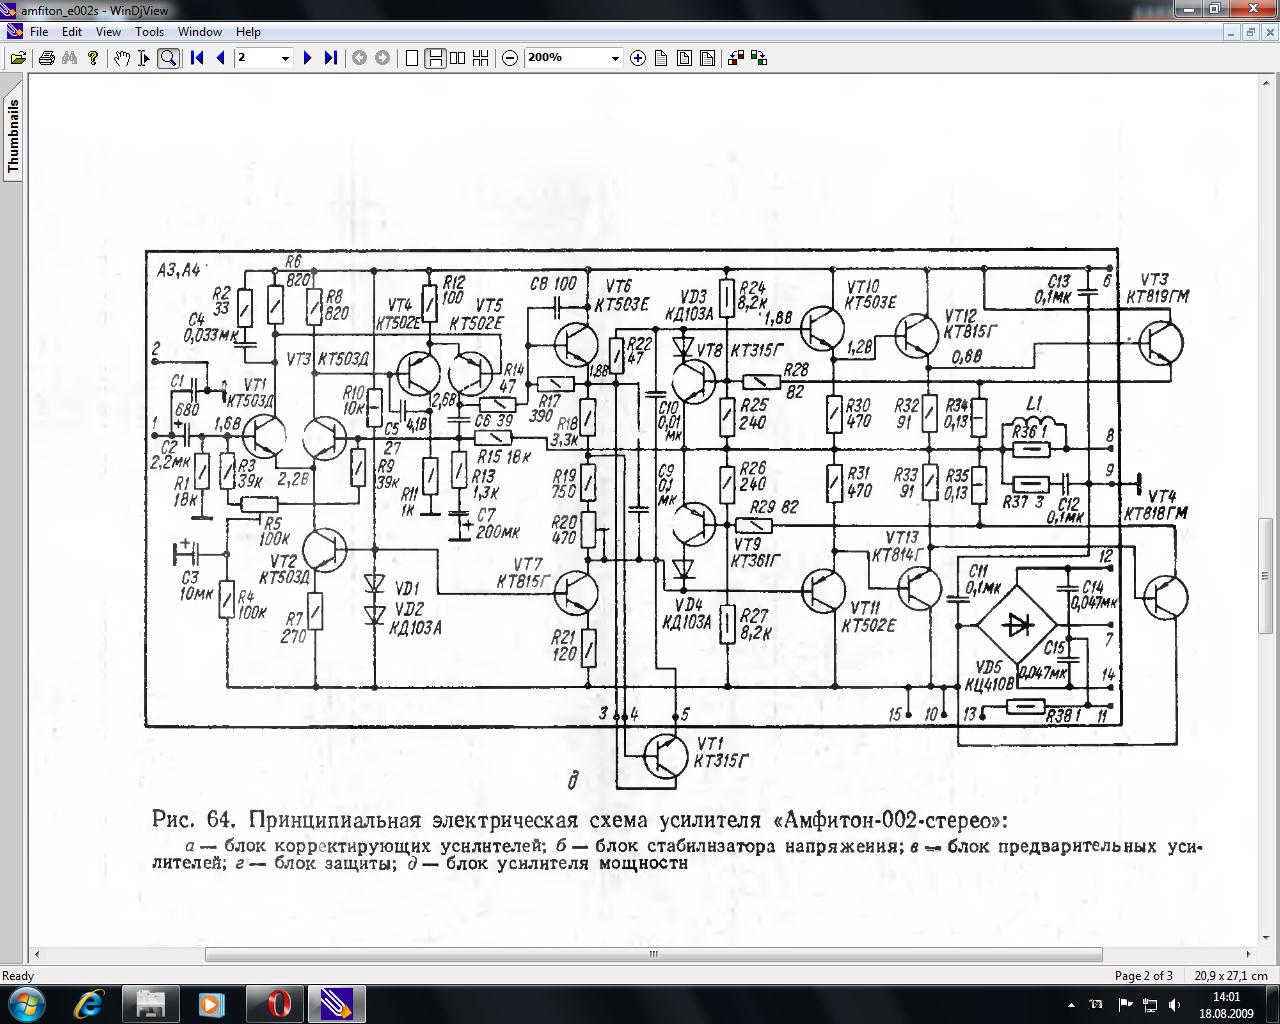Navigate back in view history
Screen dimensions: 1280x1024
(x=359, y=58)
